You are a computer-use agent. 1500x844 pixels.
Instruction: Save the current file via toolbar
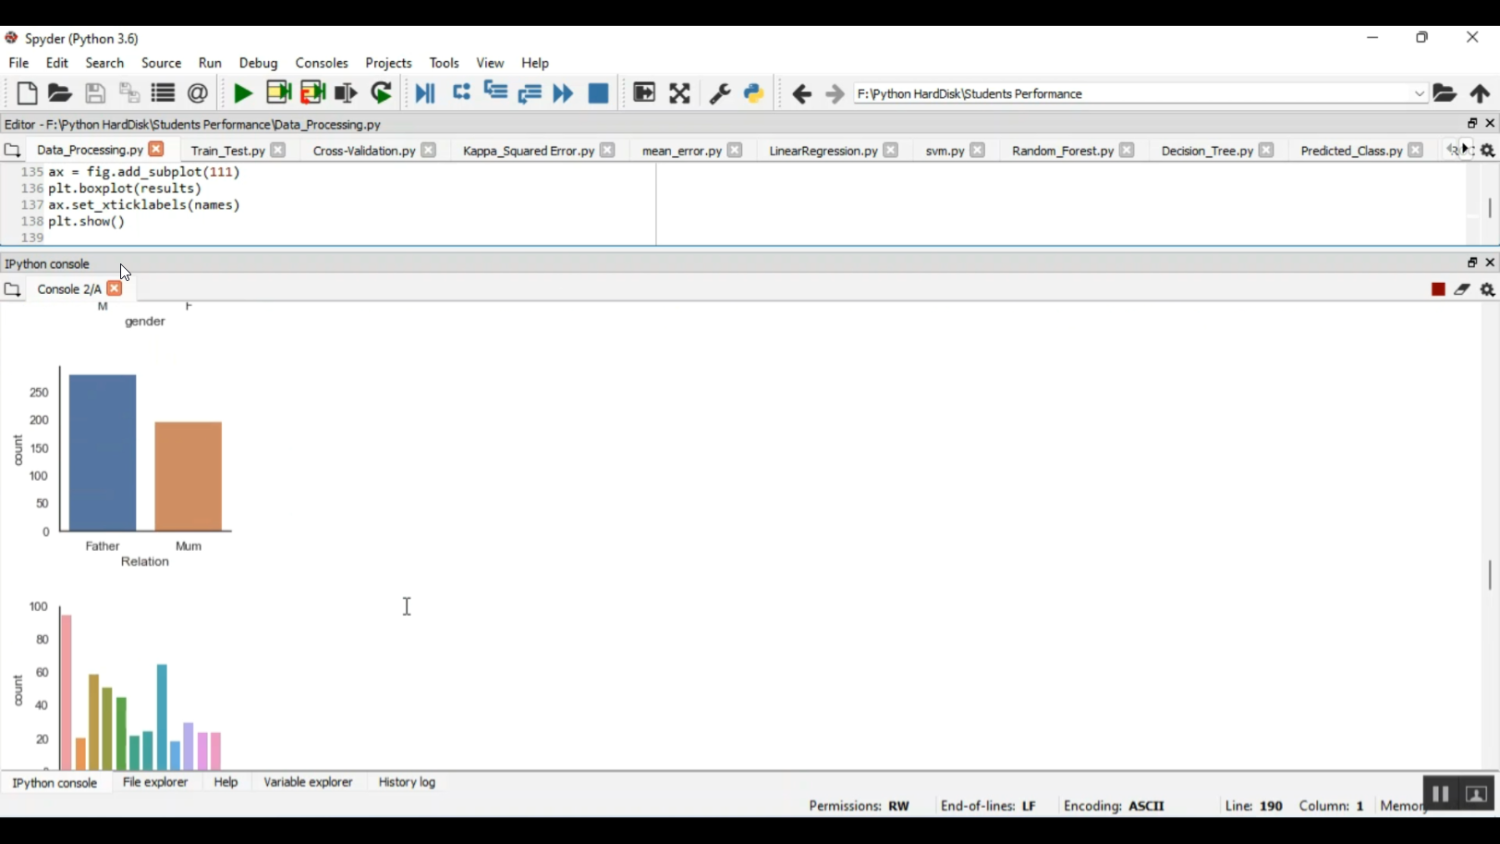[95, 93]
